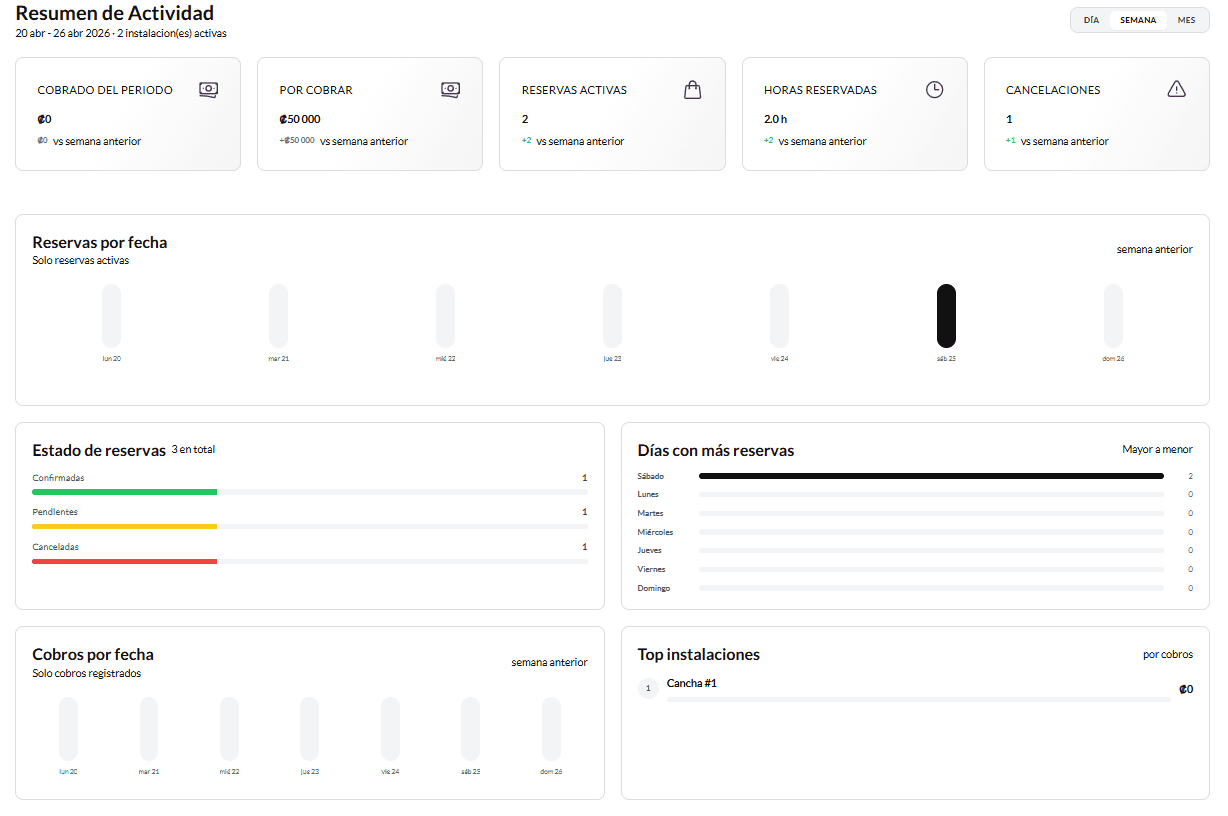Click the 'Resumen de Actividad' heading
This screenshot has height=816, width=1228.
click(115, 13)
